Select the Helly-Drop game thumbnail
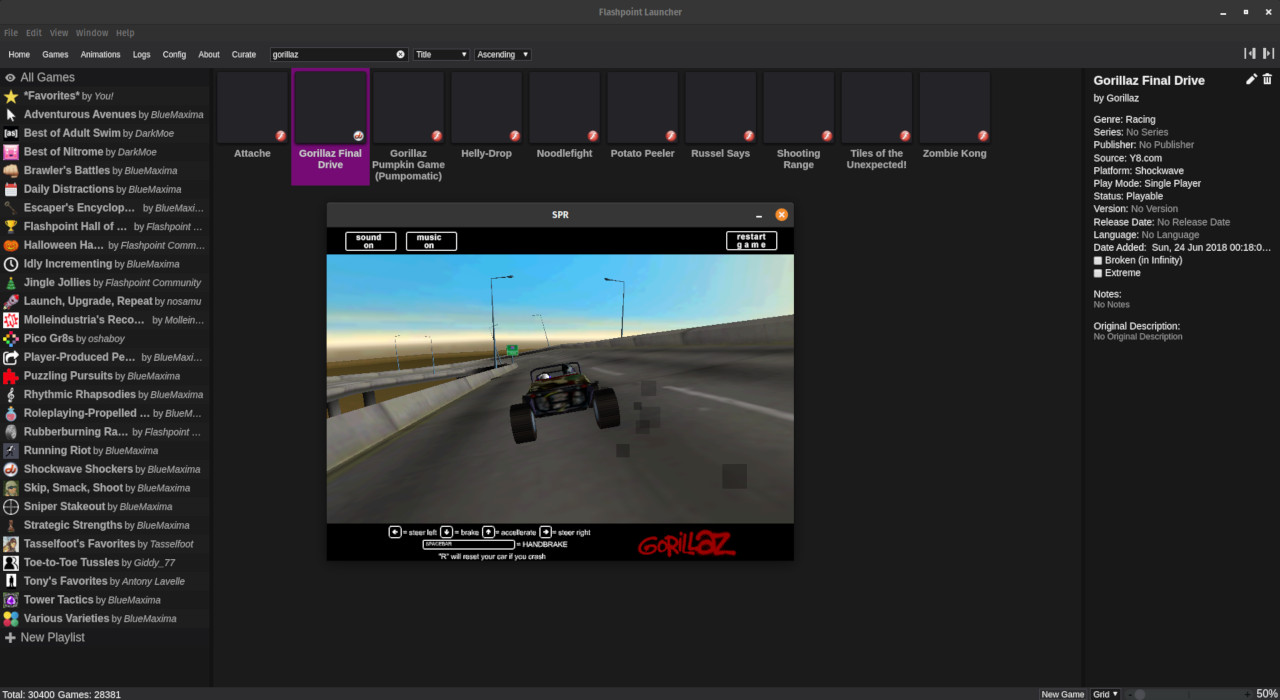The image size is (1280, 700). (x=486, y=108)
